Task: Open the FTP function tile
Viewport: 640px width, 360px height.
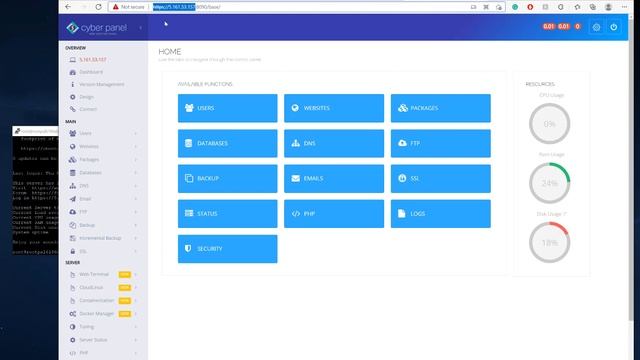Action: coord(440,143)
